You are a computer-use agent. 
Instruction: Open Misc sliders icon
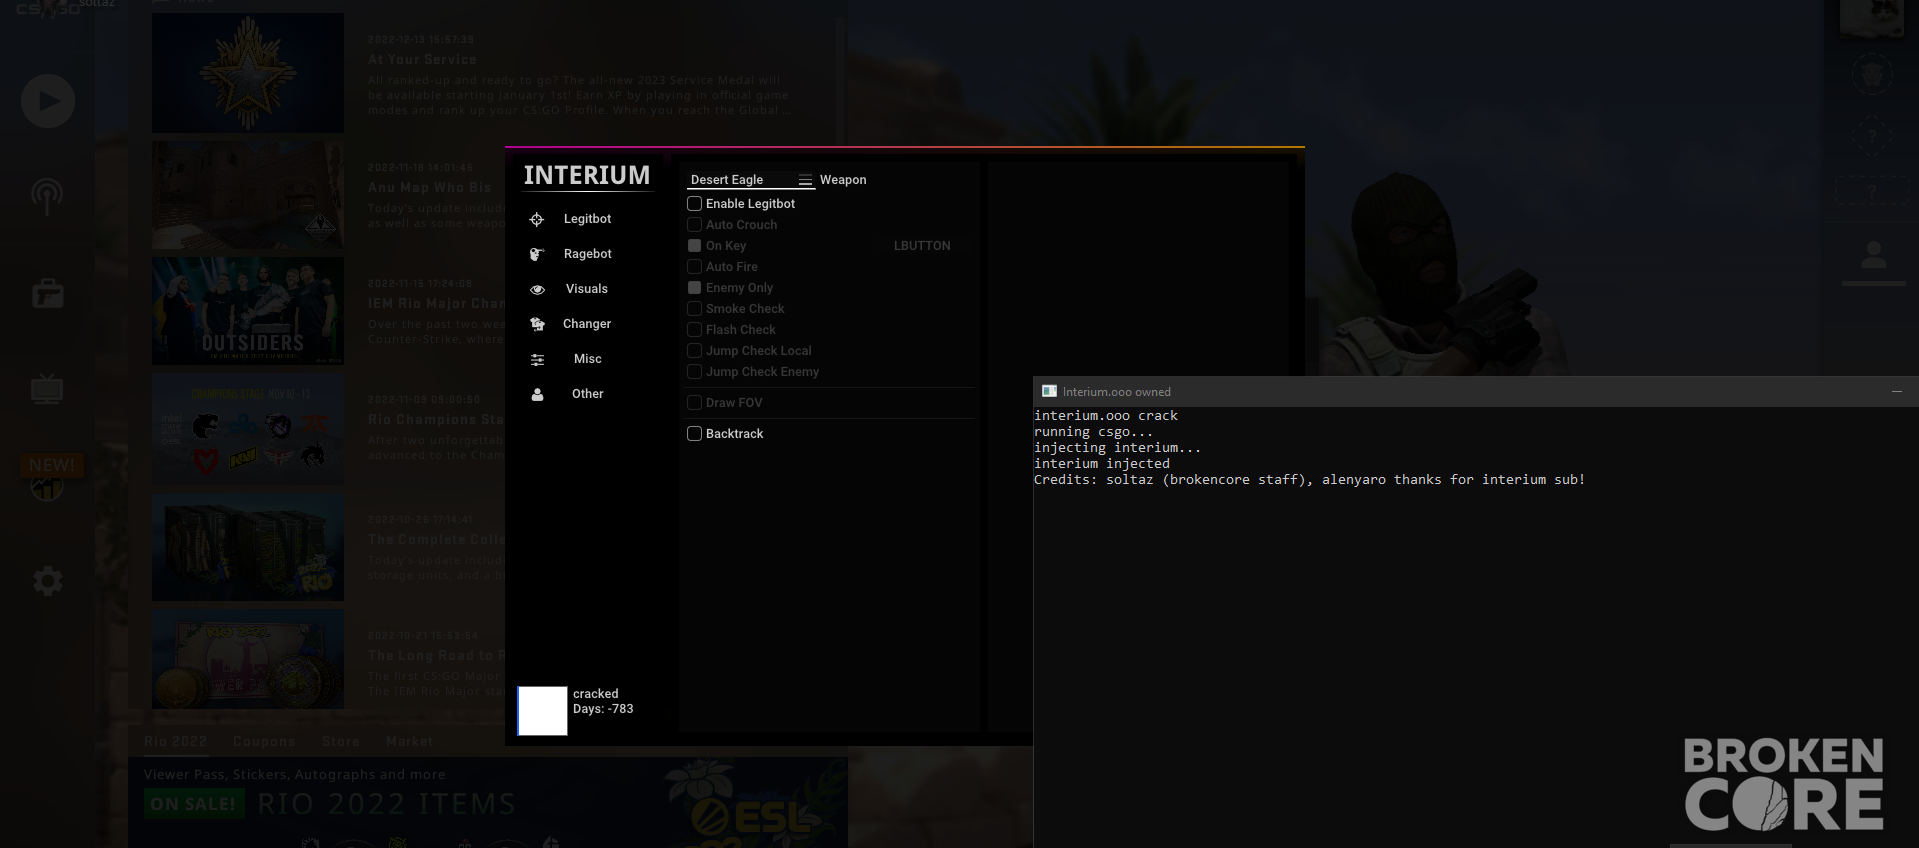[537, 359]
